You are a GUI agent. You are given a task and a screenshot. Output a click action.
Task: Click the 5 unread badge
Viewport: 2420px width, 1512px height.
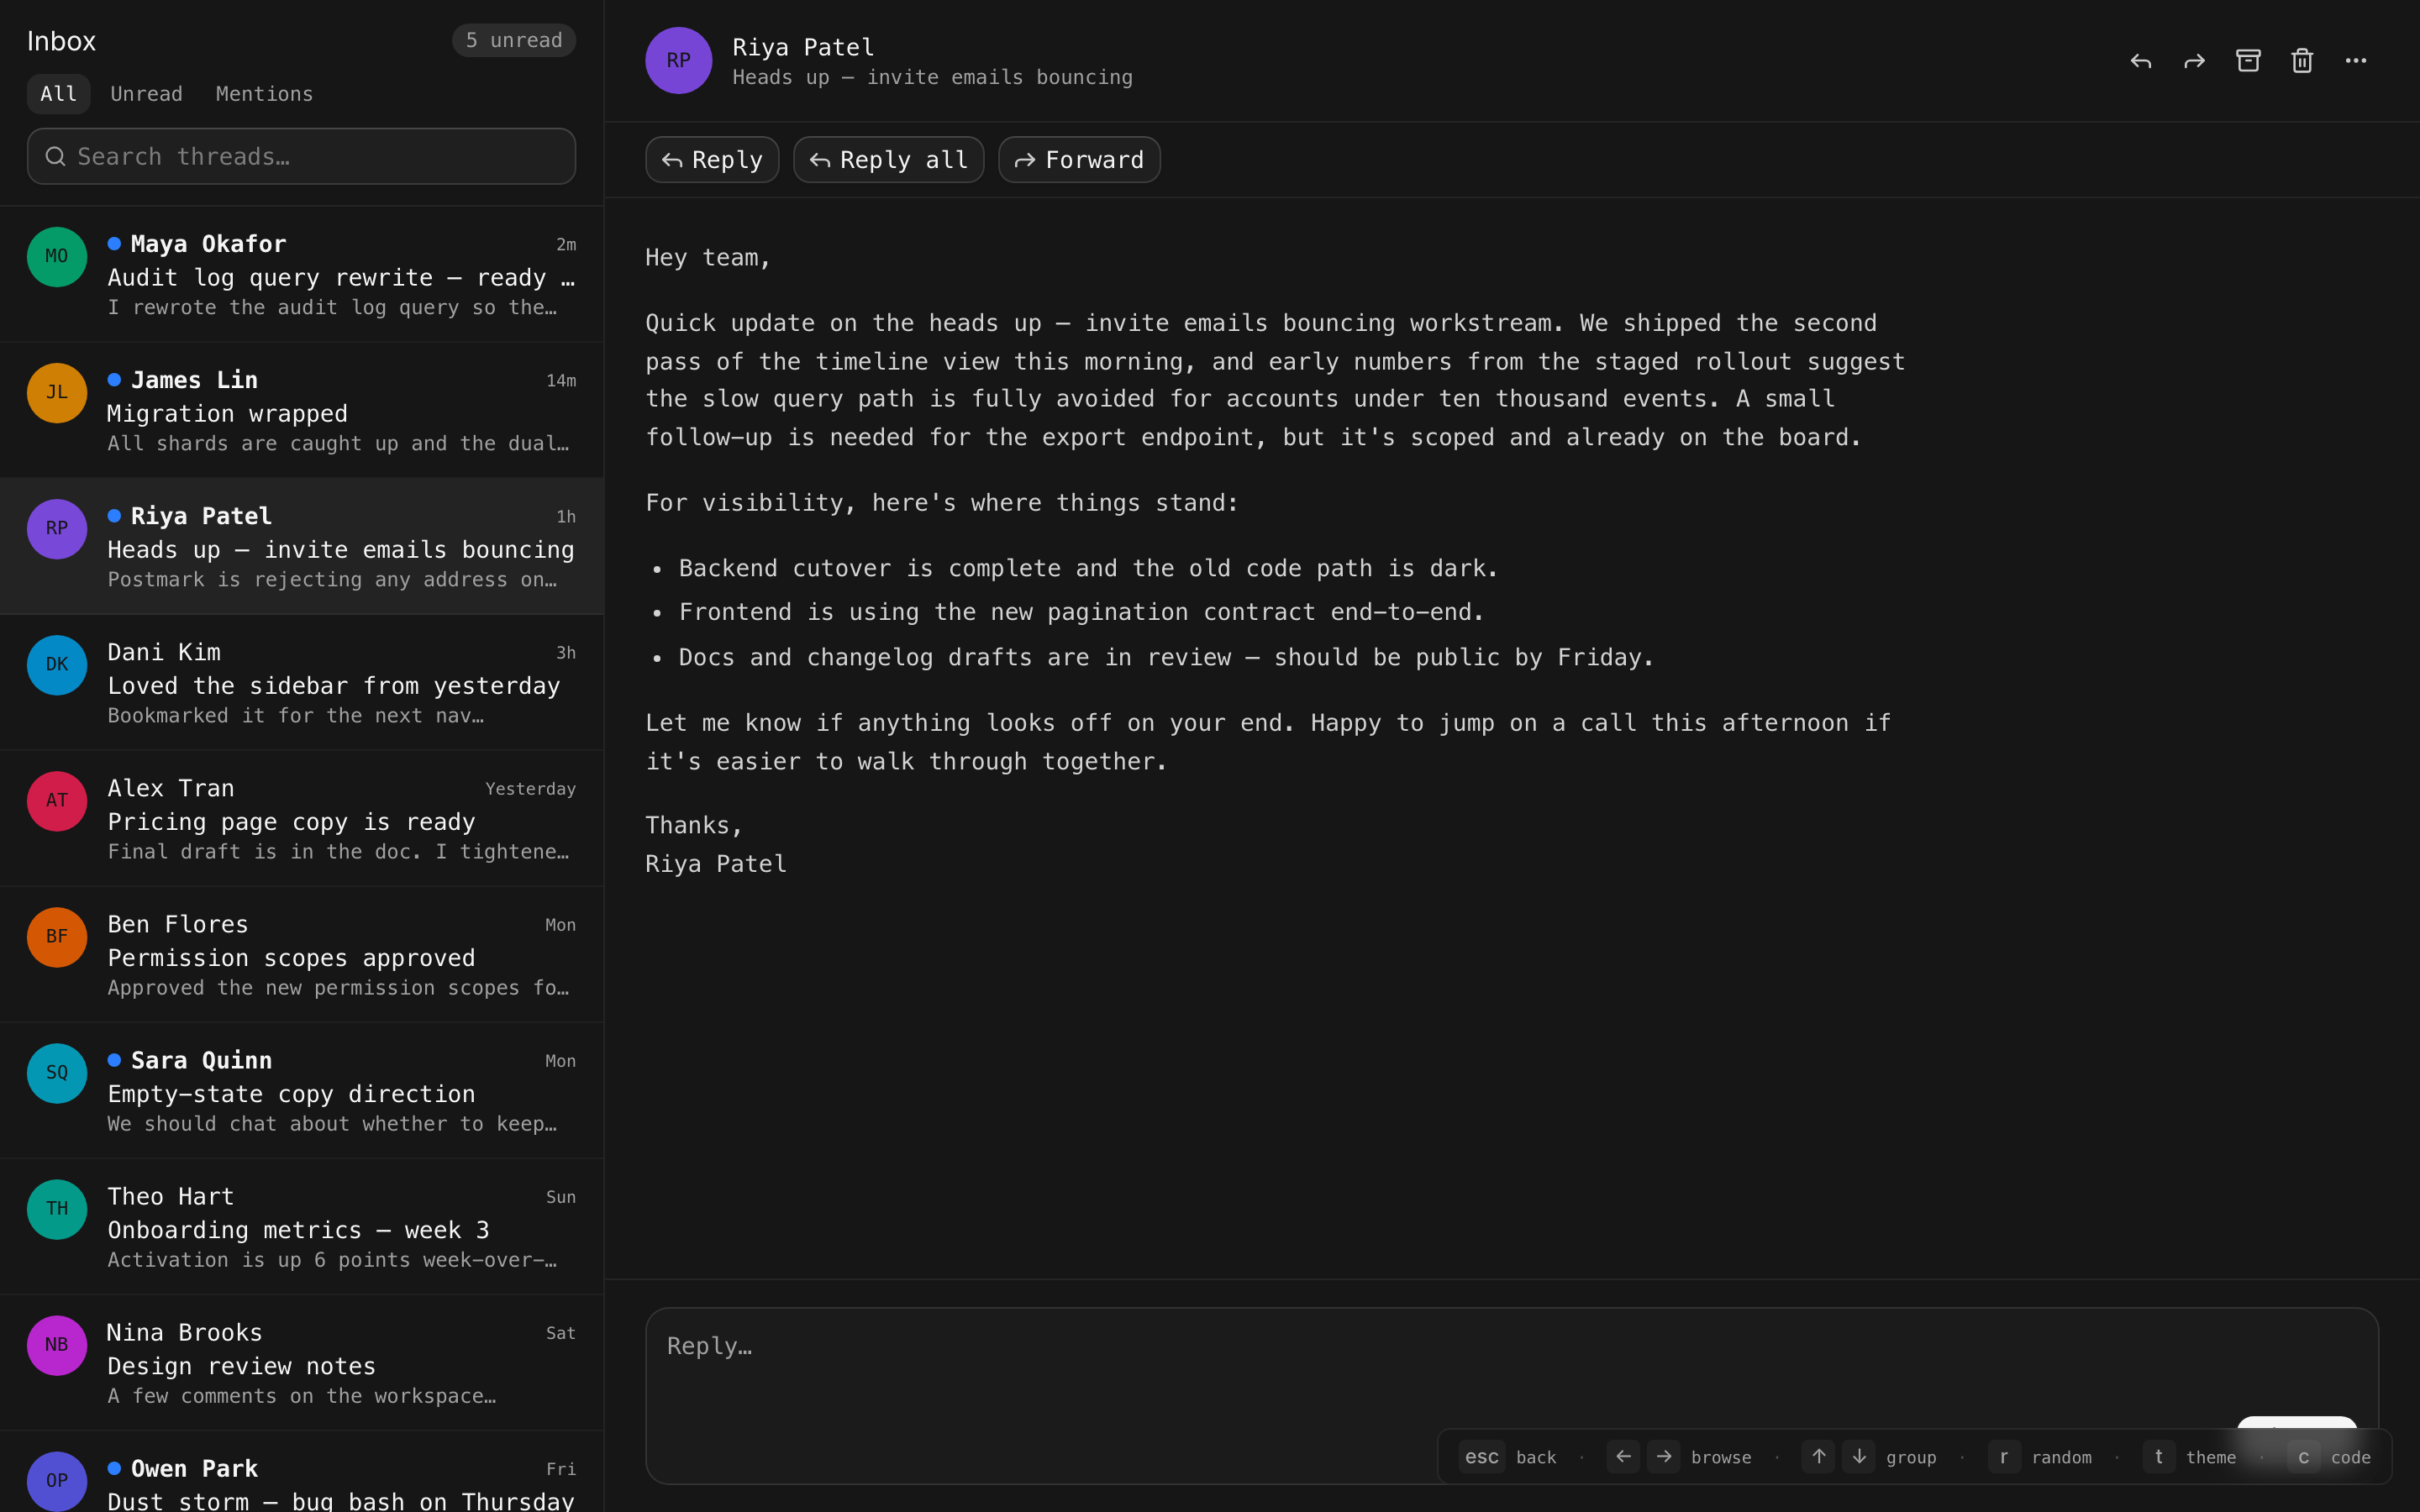point(514,41)
